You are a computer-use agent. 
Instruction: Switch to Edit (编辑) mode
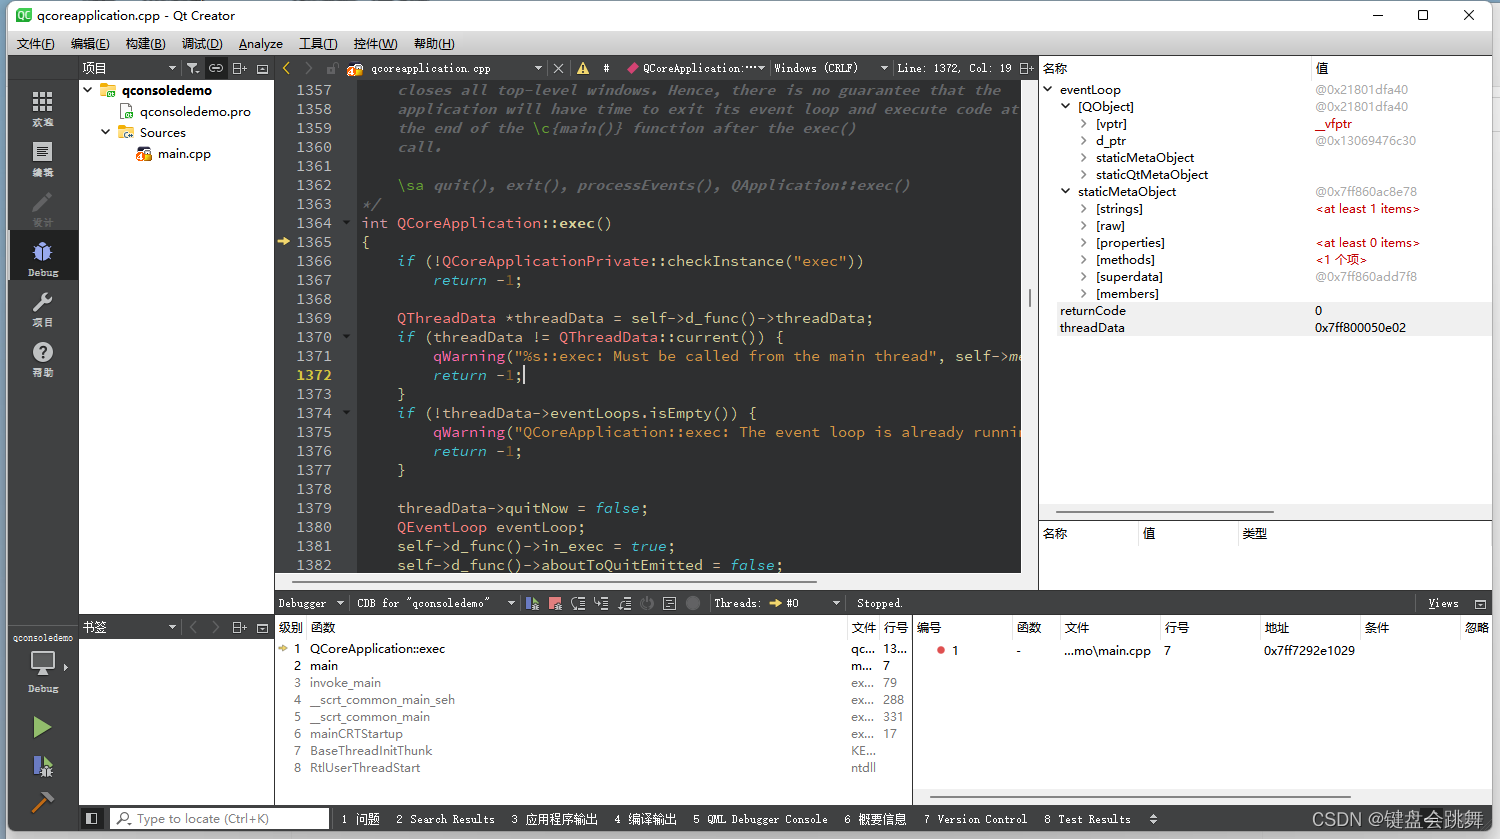[42, 158]
